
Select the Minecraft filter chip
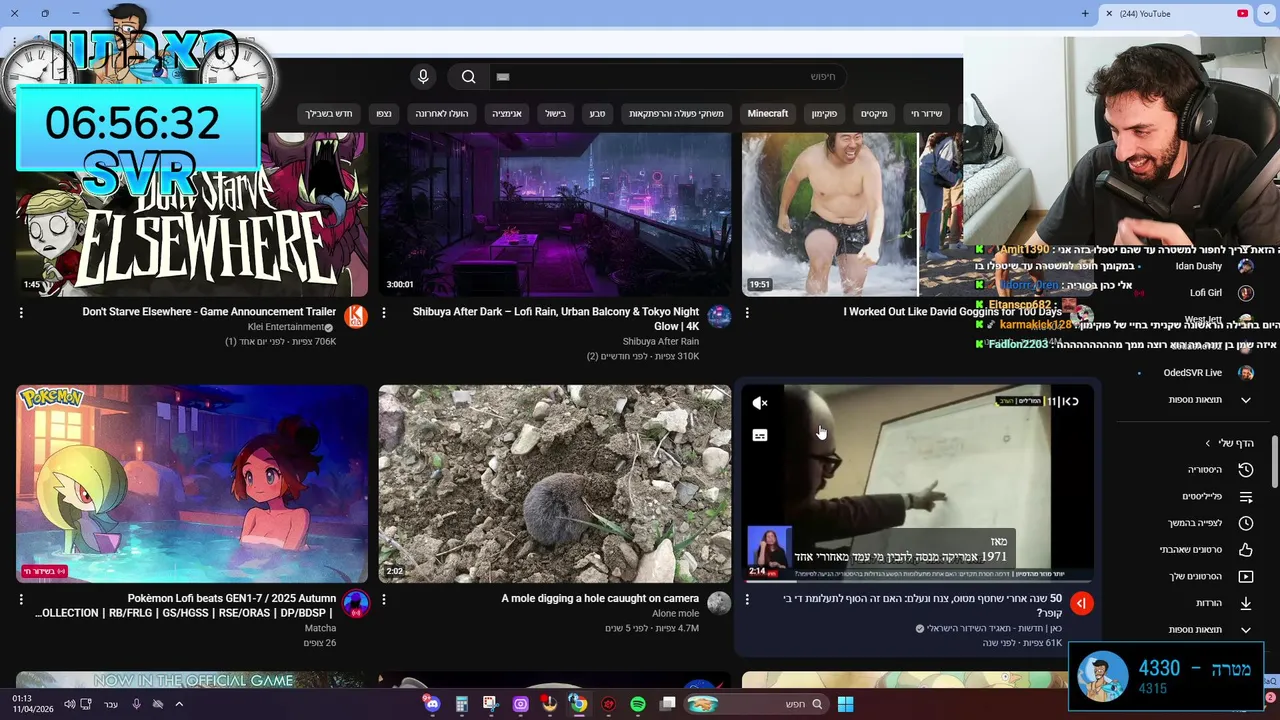click(768, 114)
